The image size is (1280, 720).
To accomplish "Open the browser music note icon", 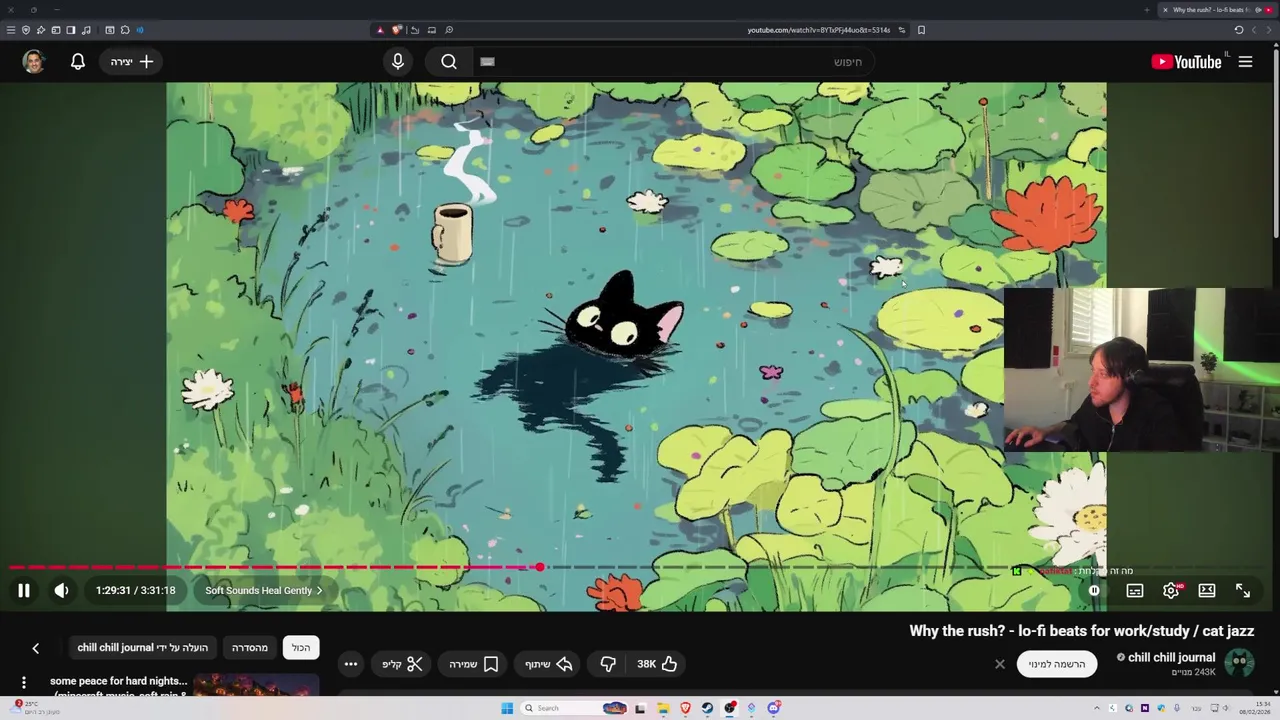I will point(86,30).
